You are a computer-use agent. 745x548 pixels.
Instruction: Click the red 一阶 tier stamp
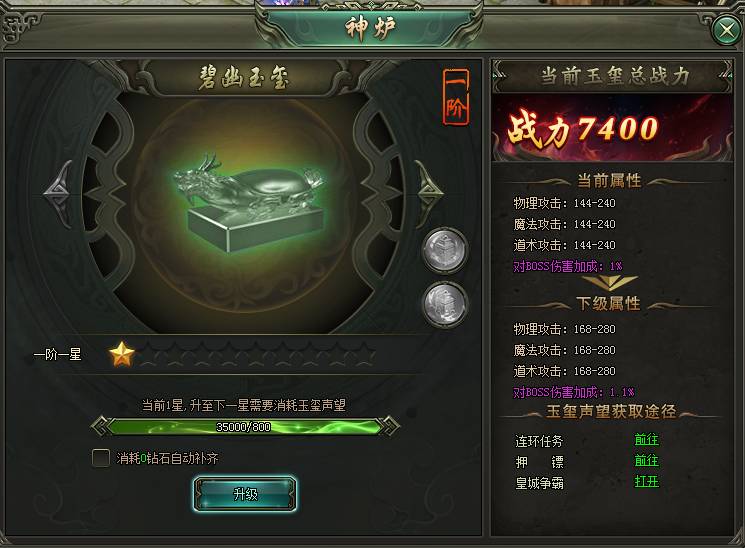(x=456, y=97)
